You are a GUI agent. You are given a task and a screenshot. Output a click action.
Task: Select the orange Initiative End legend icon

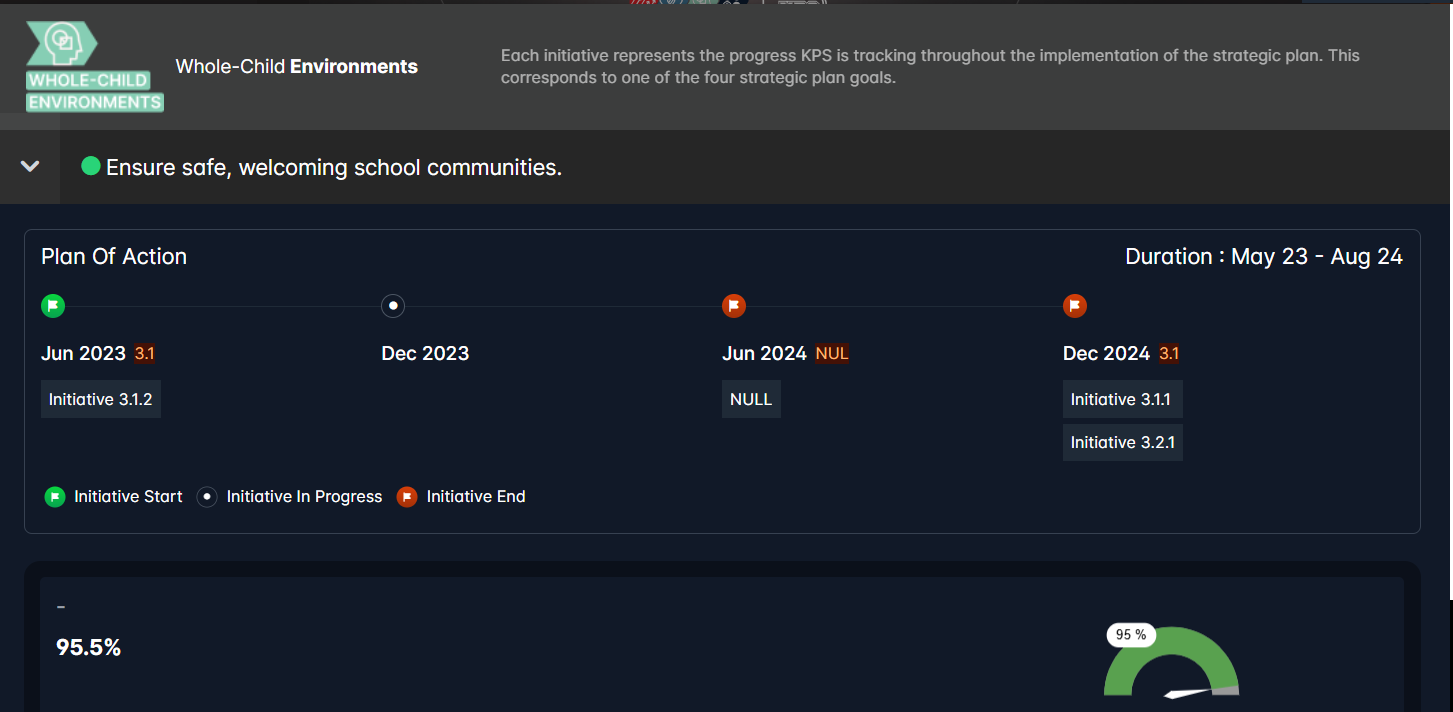(407, 496)
